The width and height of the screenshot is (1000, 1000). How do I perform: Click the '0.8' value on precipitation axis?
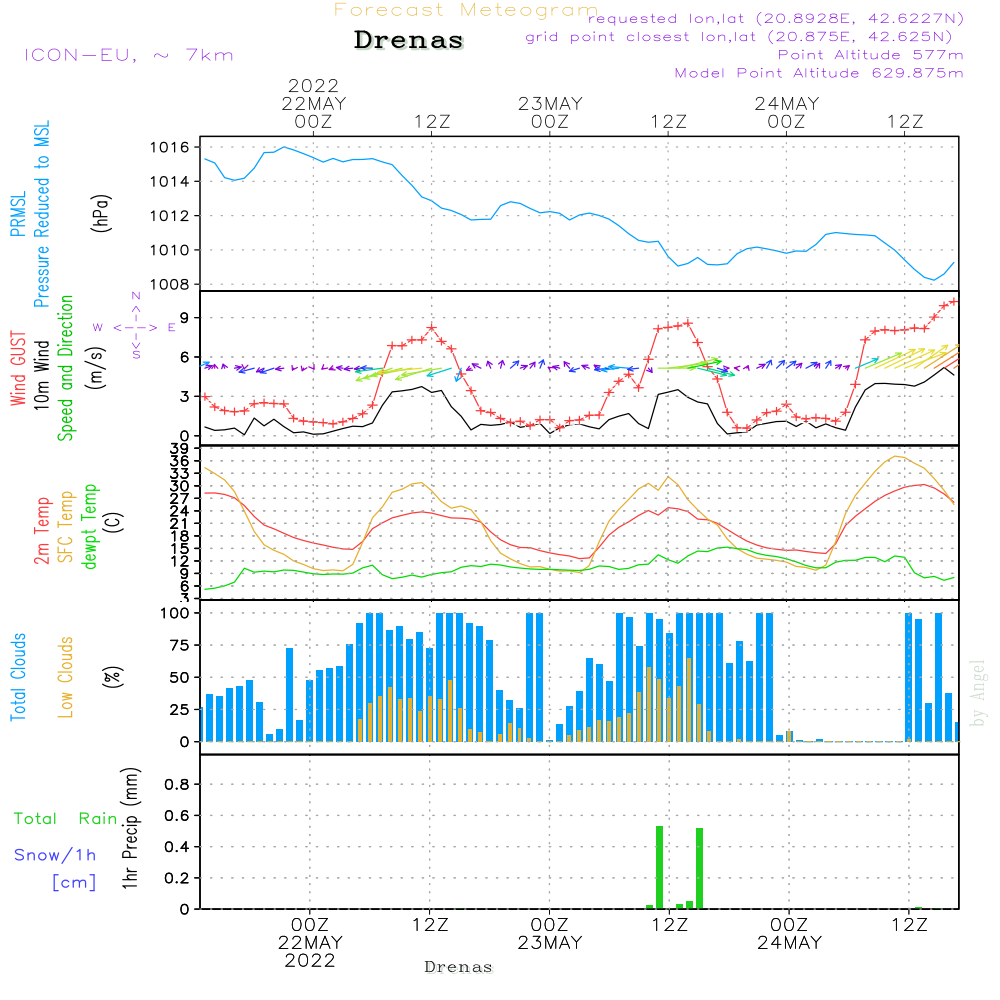[177, 784]
